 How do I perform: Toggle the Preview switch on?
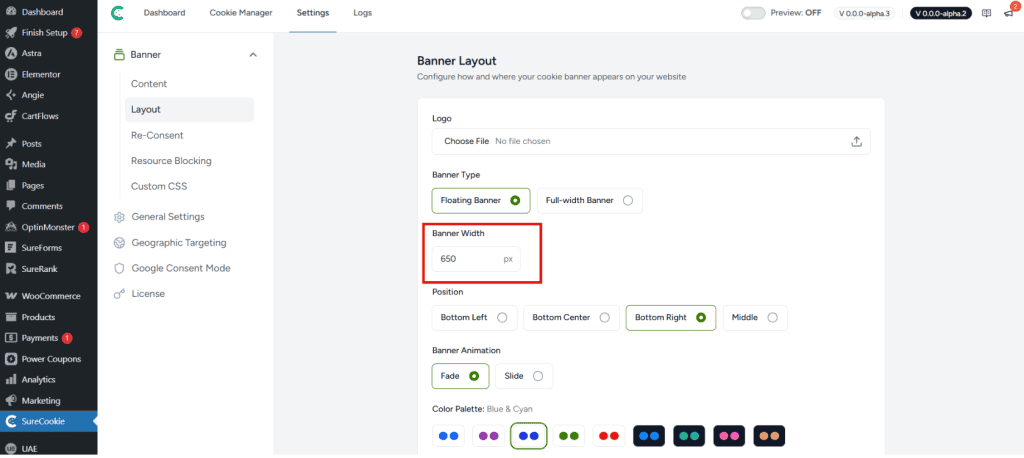pyautogui.click(x=753, y=13)
